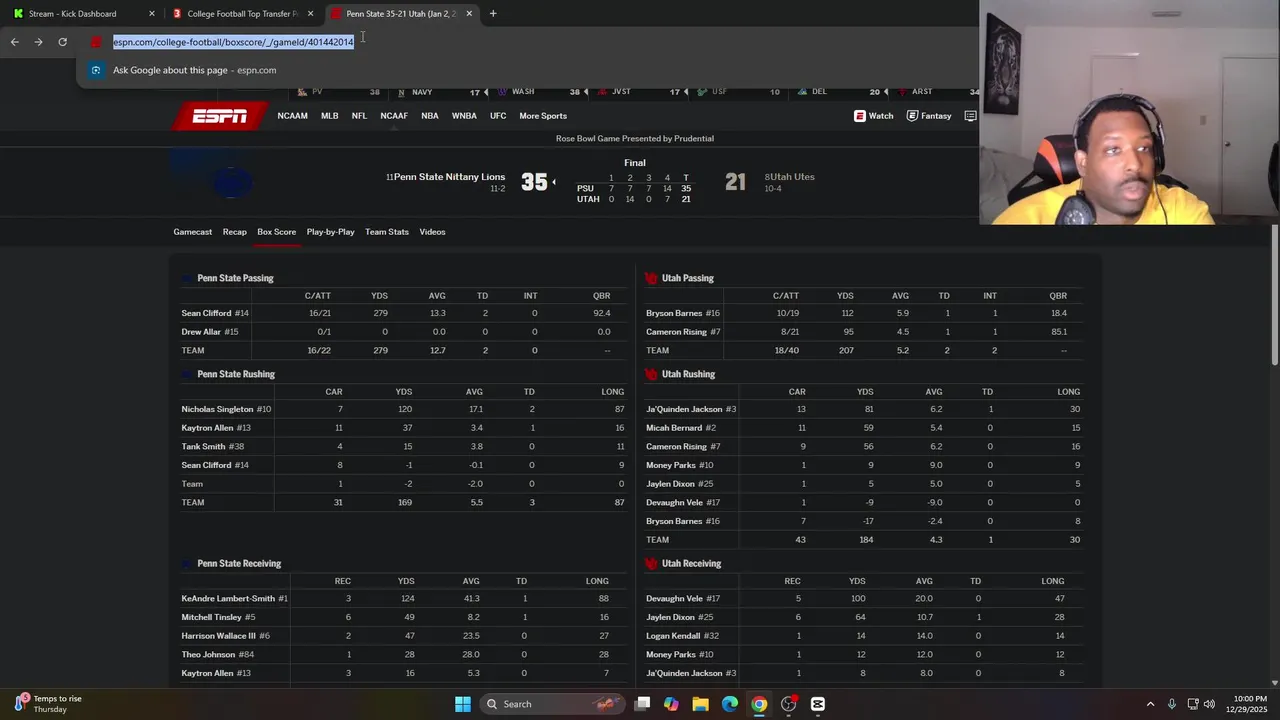Open the Recap tab

pos(235,232)
